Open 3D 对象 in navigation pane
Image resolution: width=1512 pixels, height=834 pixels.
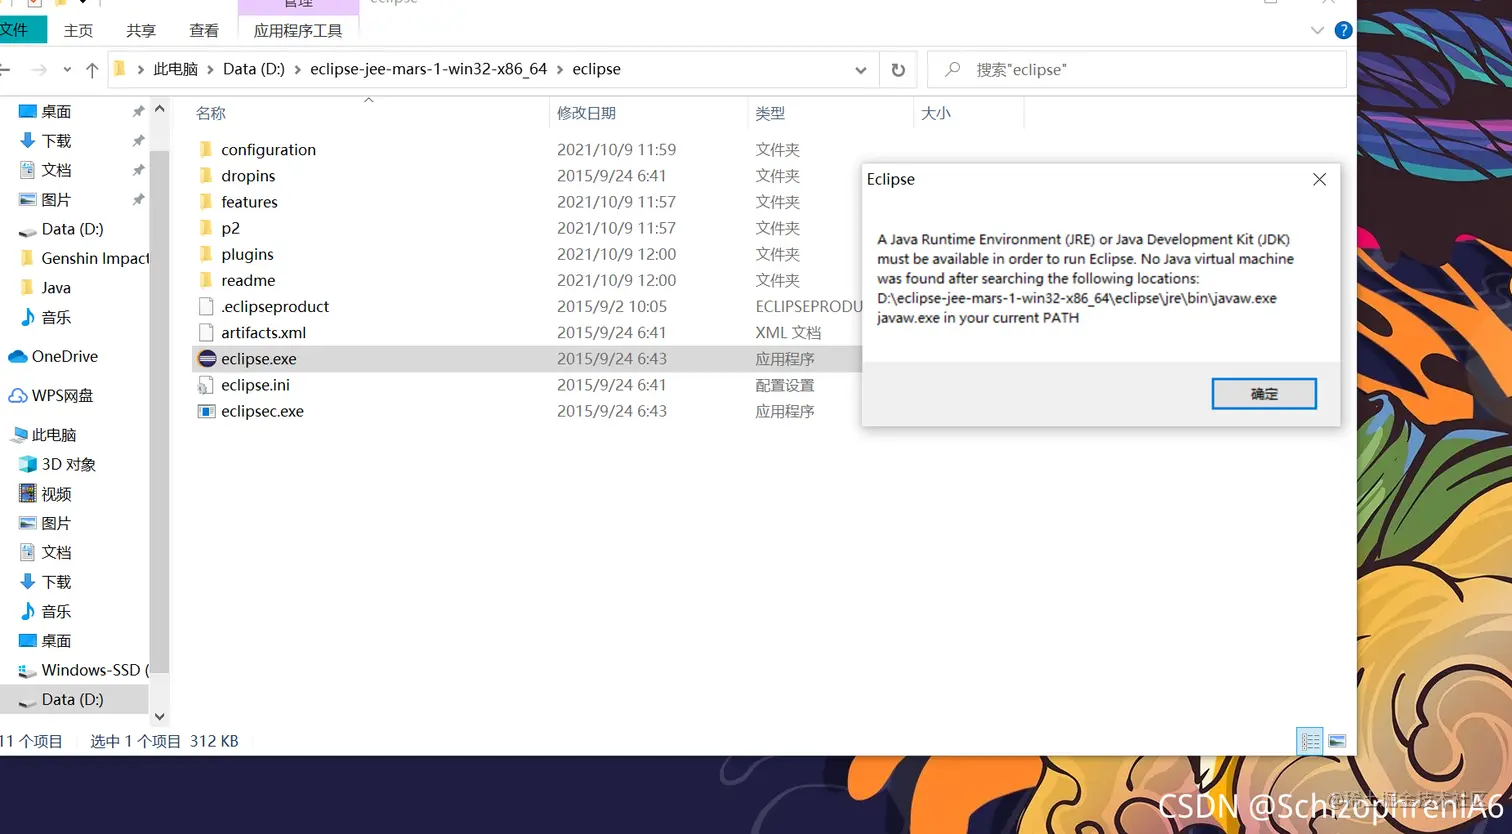pyautogui.click(x=58, y=464)
